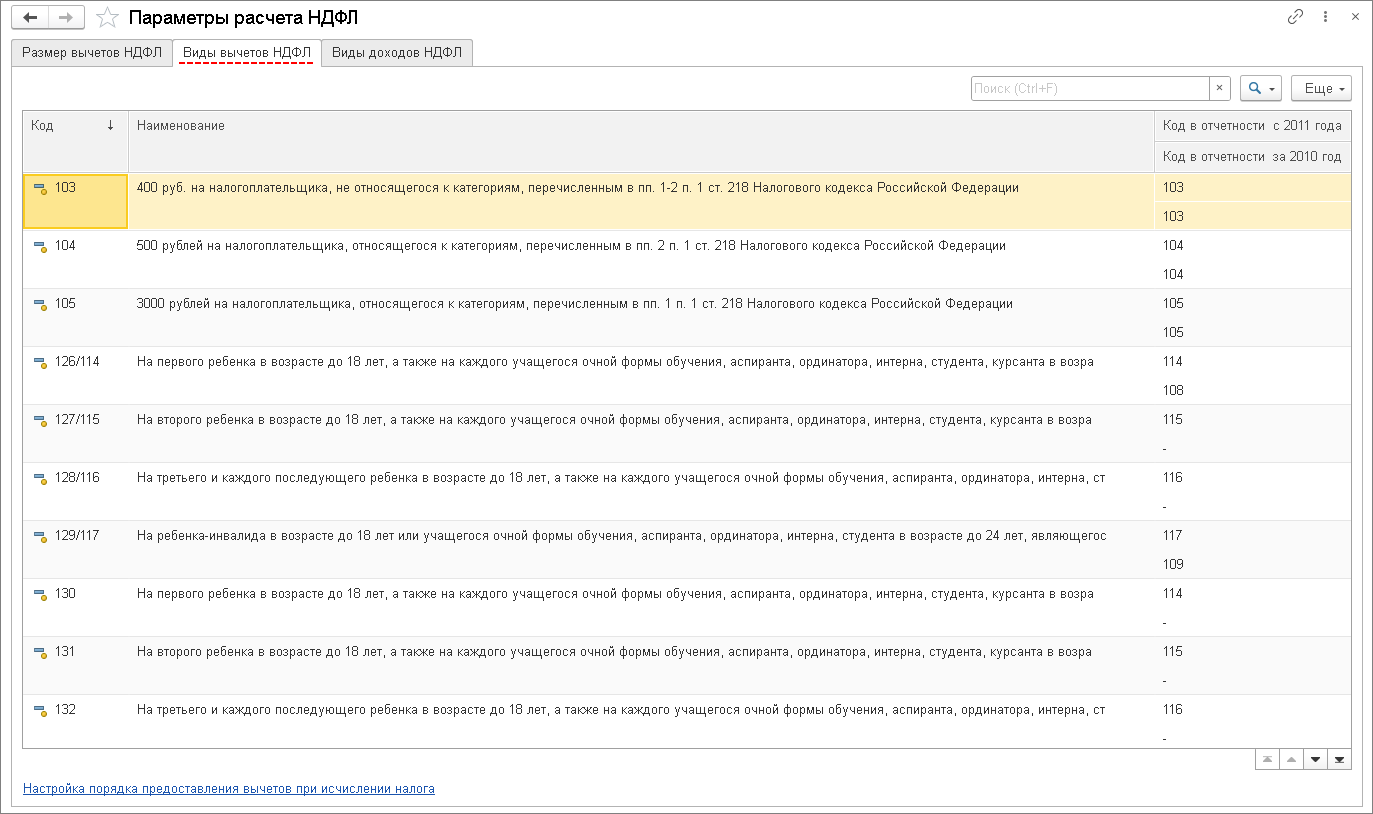1373x814 pixels.
Task: Click the row icon for code 126/114
Action: pos(40,362)
